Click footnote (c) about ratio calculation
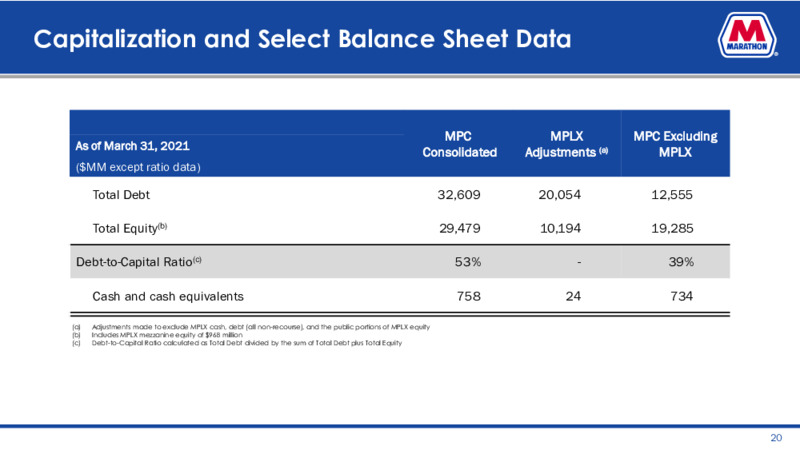 (237, 343)
